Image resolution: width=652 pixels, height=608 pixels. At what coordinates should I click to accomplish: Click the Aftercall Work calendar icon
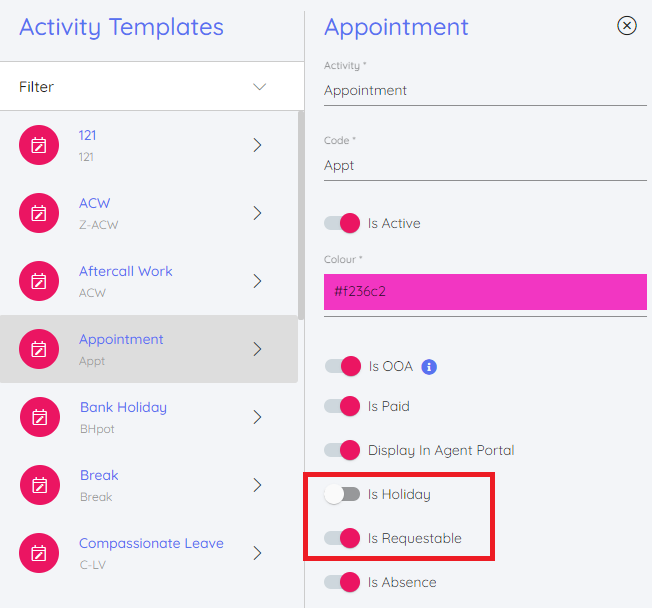pos(39,281)
